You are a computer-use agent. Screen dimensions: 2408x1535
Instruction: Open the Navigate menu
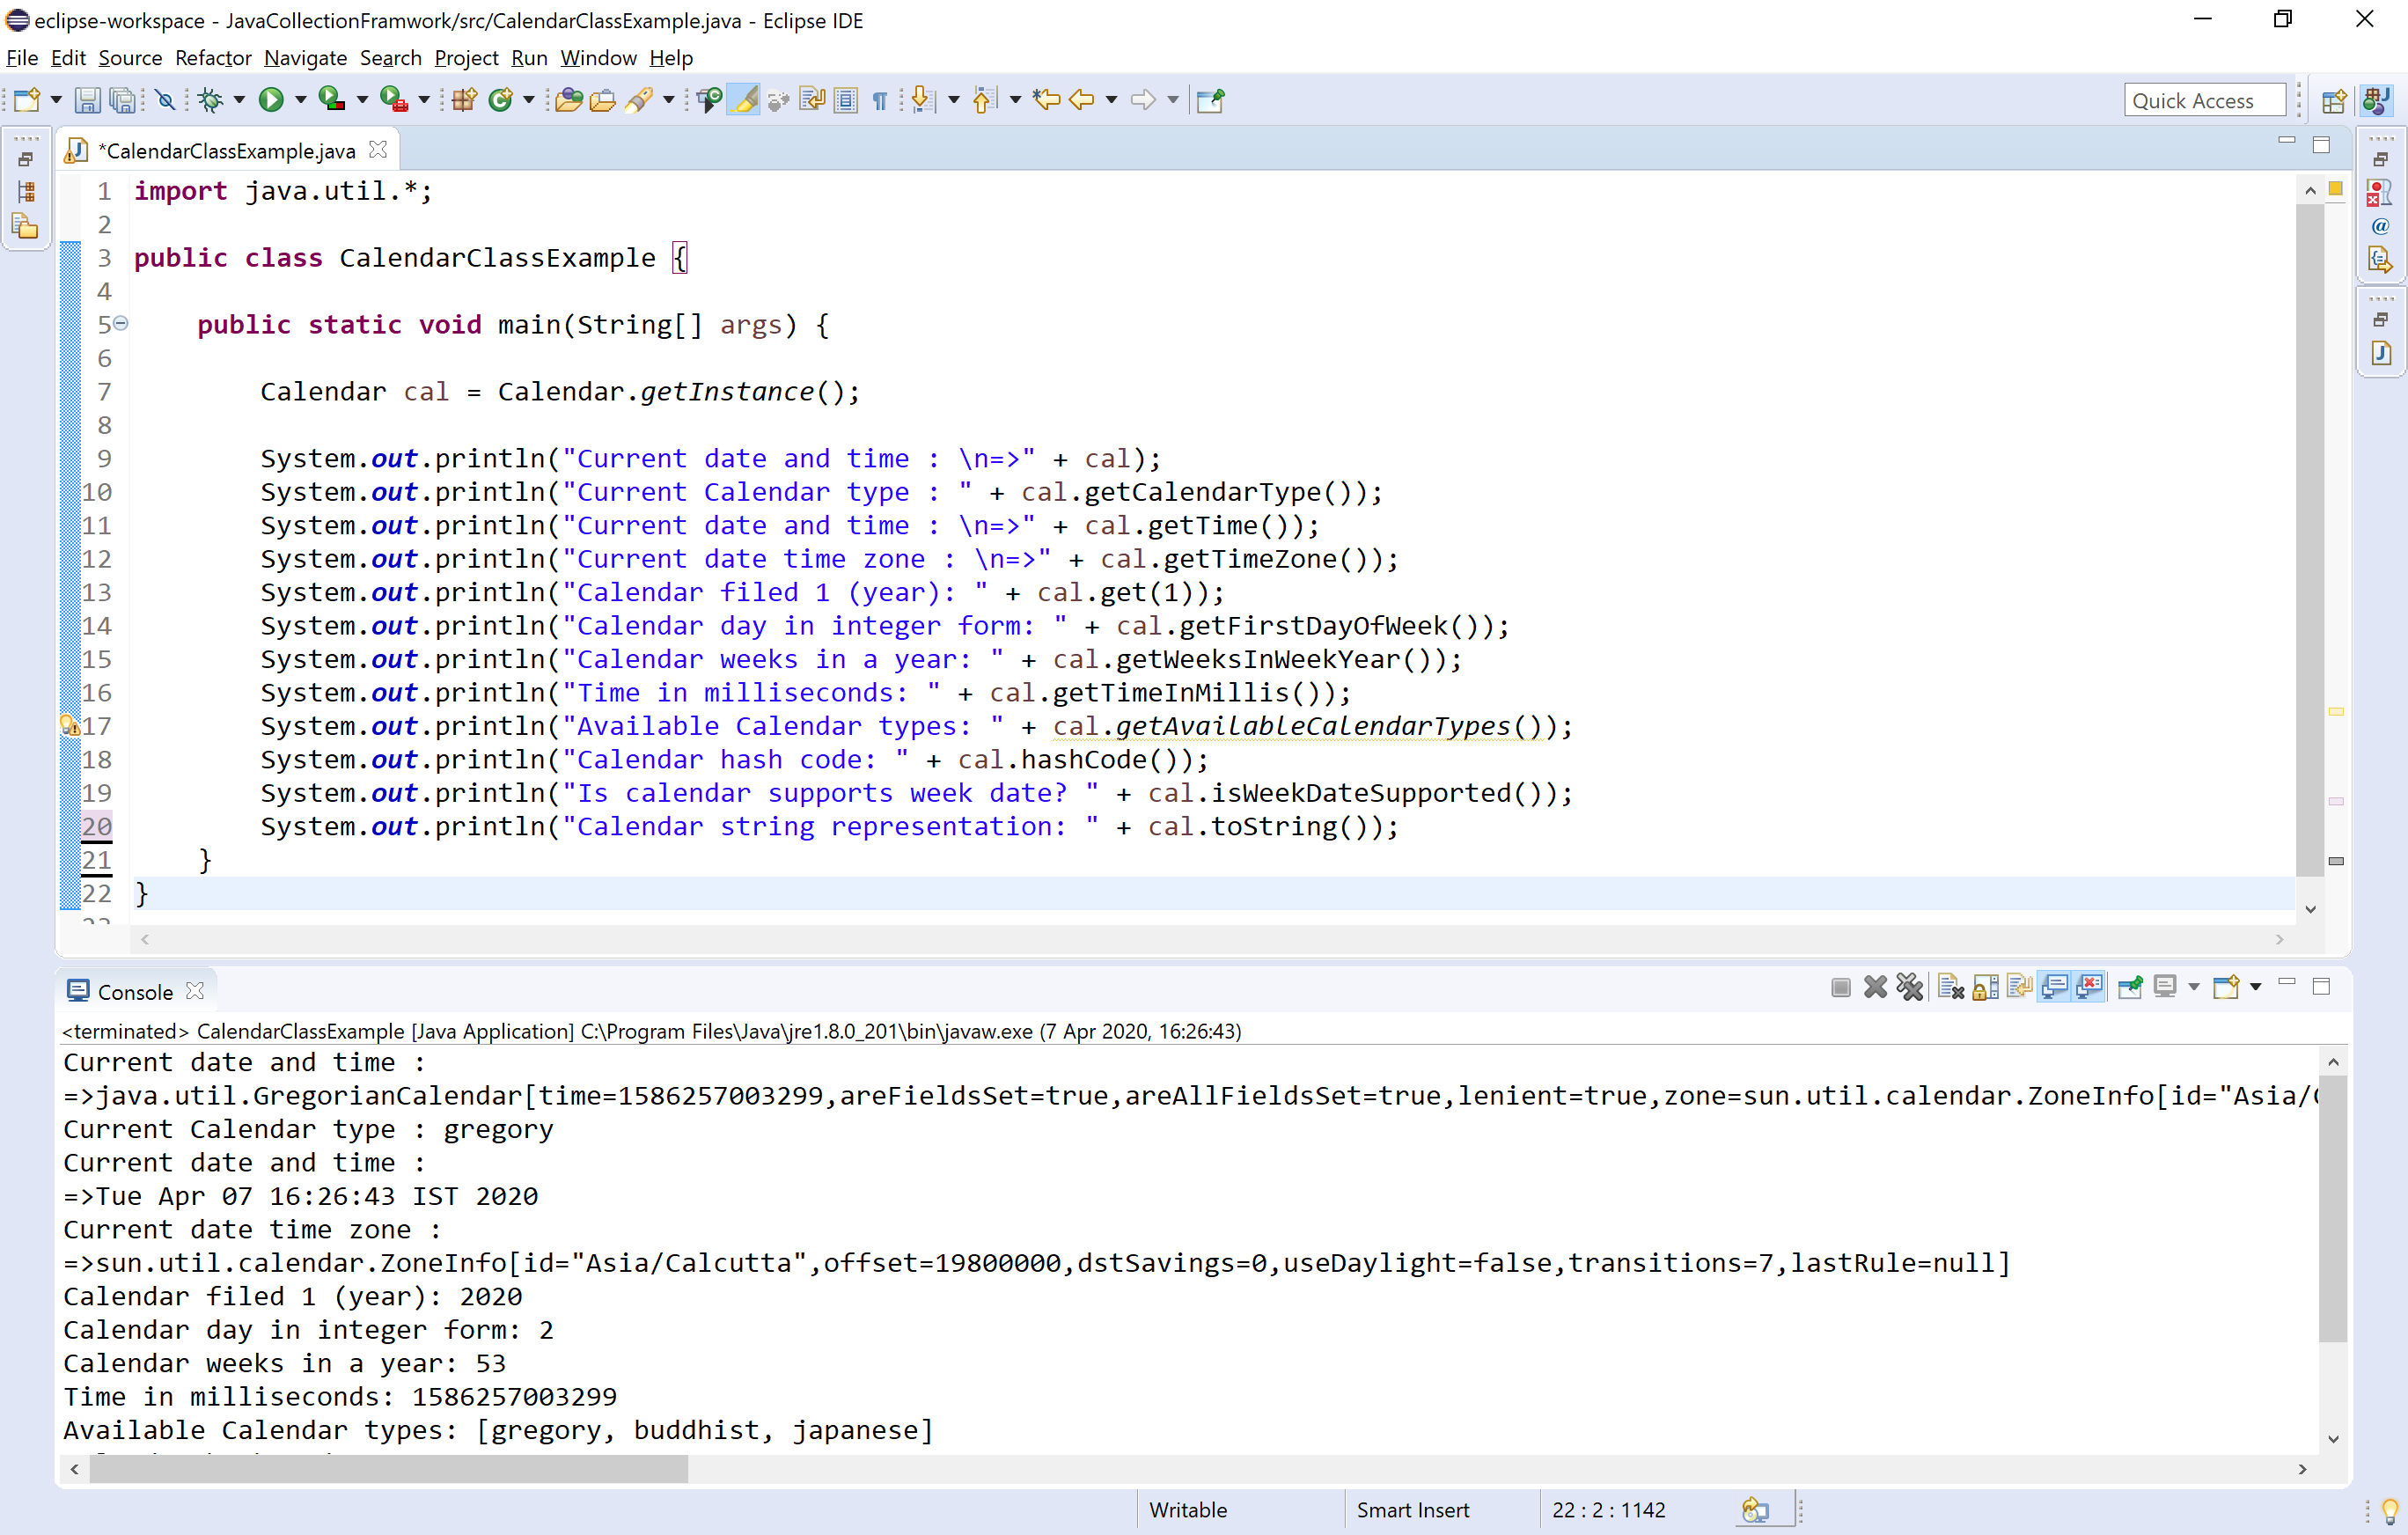305,58
